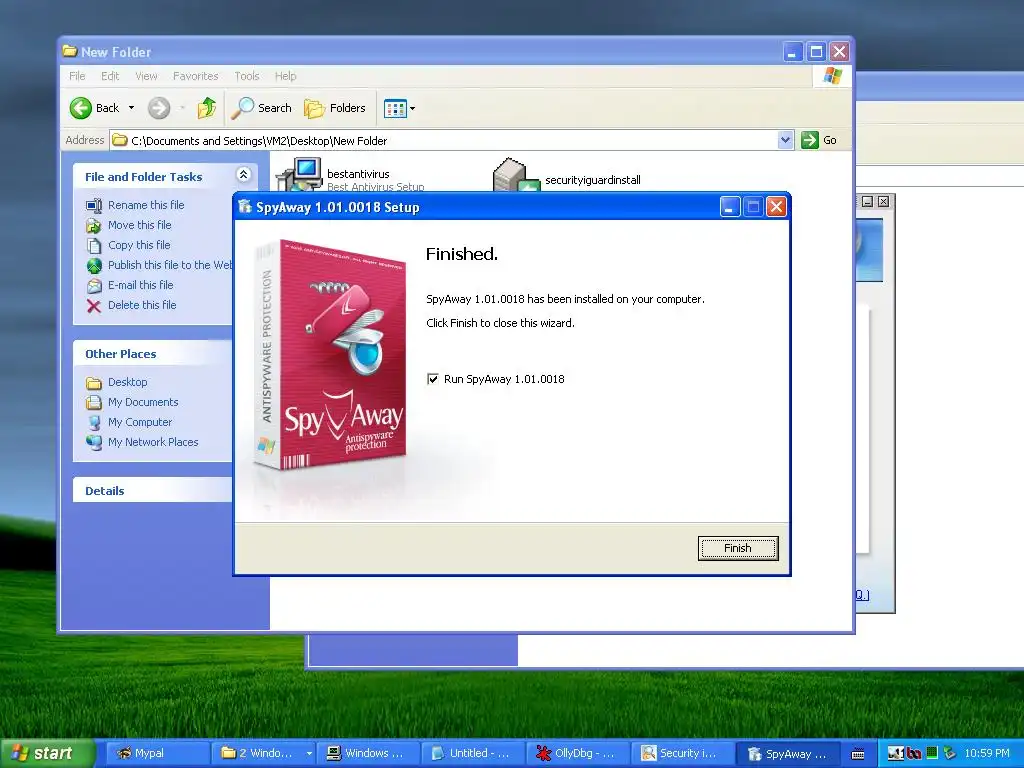Open My Network Places link
This screenshot has width=1024, height=768.
[x=153, y=442]
